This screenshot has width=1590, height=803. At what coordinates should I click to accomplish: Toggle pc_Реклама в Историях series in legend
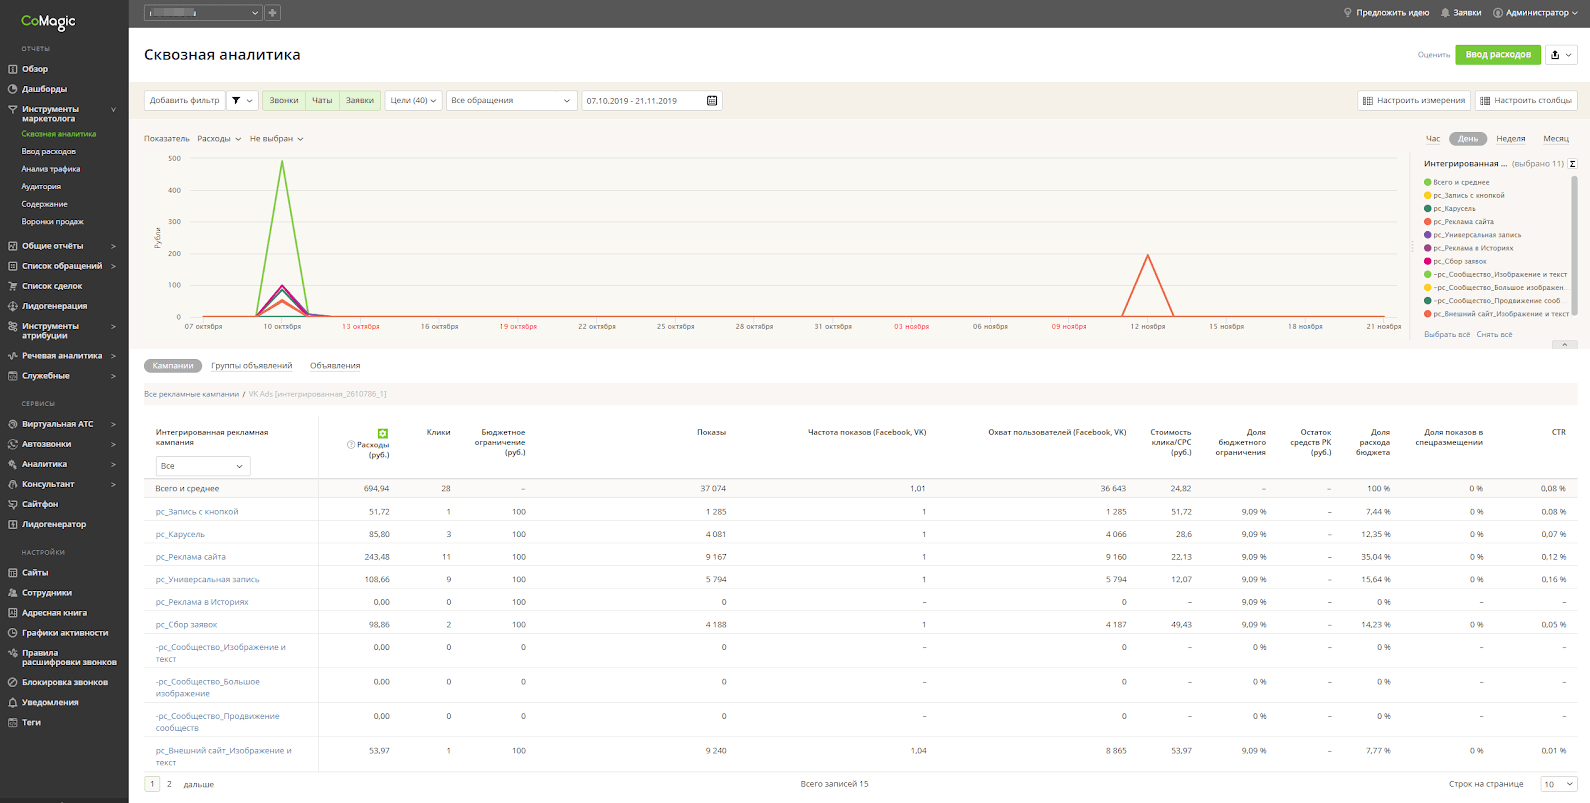pos(1468,248)
